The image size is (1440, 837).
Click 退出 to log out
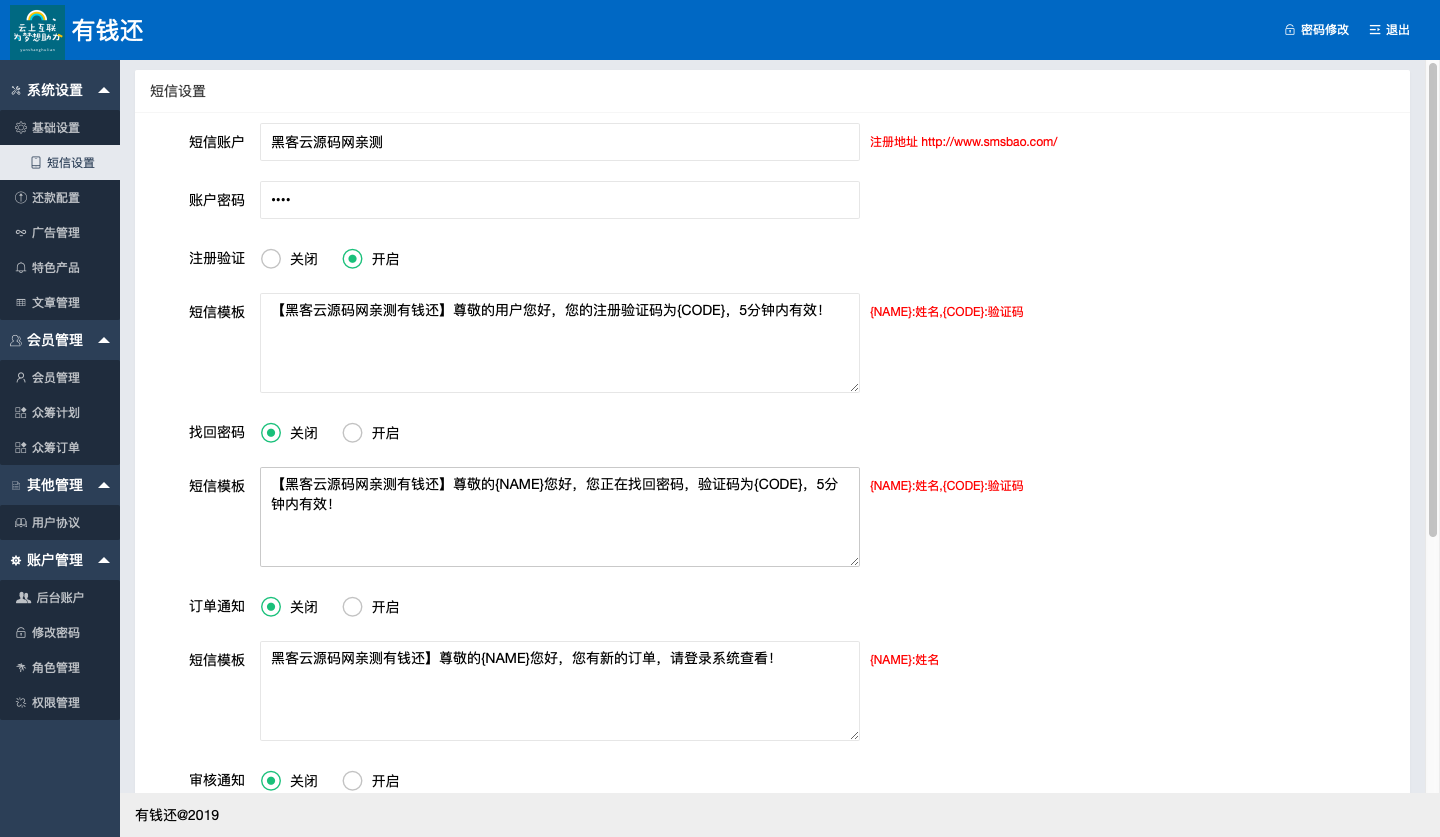[x=1390, y=30]
